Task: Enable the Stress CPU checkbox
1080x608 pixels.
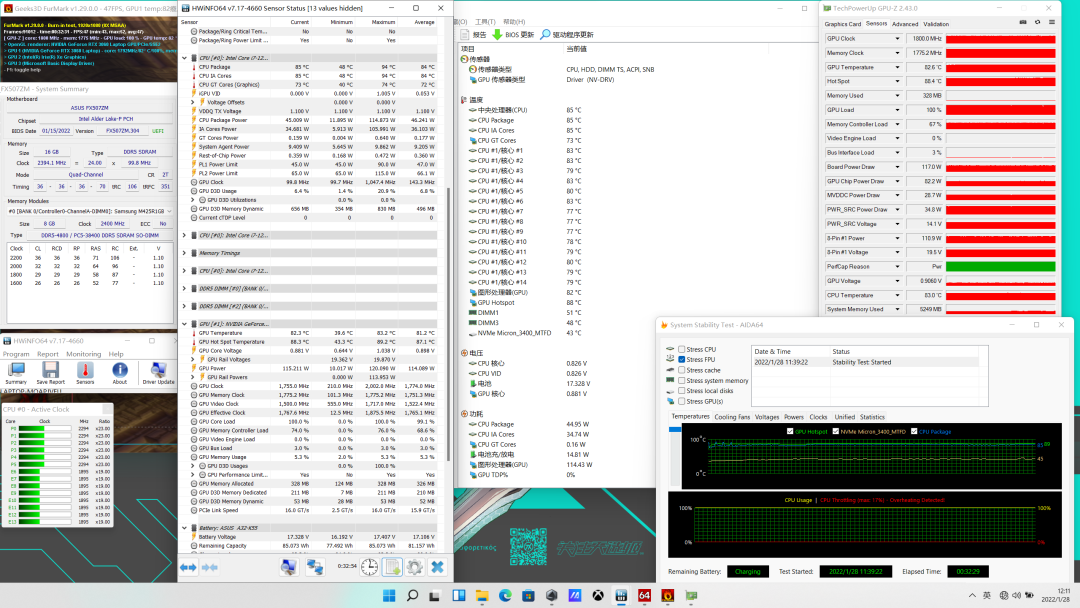Action: tap(682, 349)
